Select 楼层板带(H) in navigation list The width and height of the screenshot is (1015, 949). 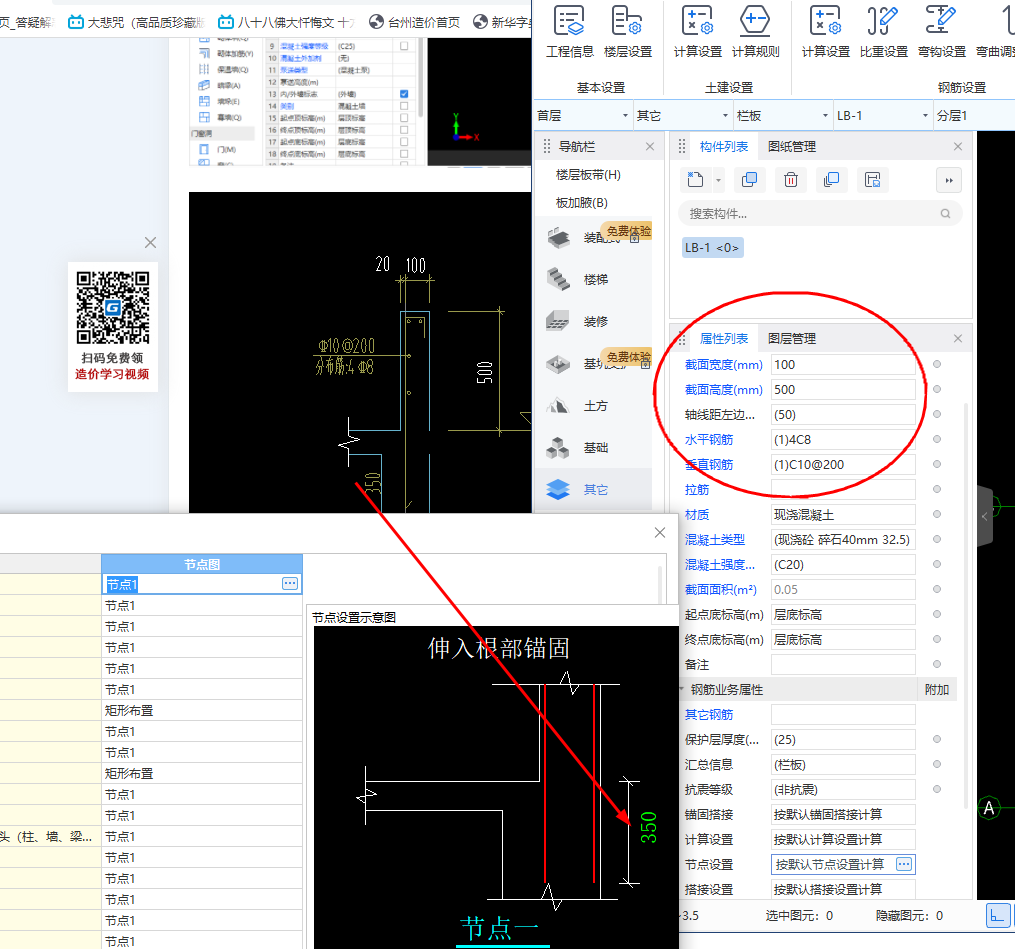[x=588, y=175]
